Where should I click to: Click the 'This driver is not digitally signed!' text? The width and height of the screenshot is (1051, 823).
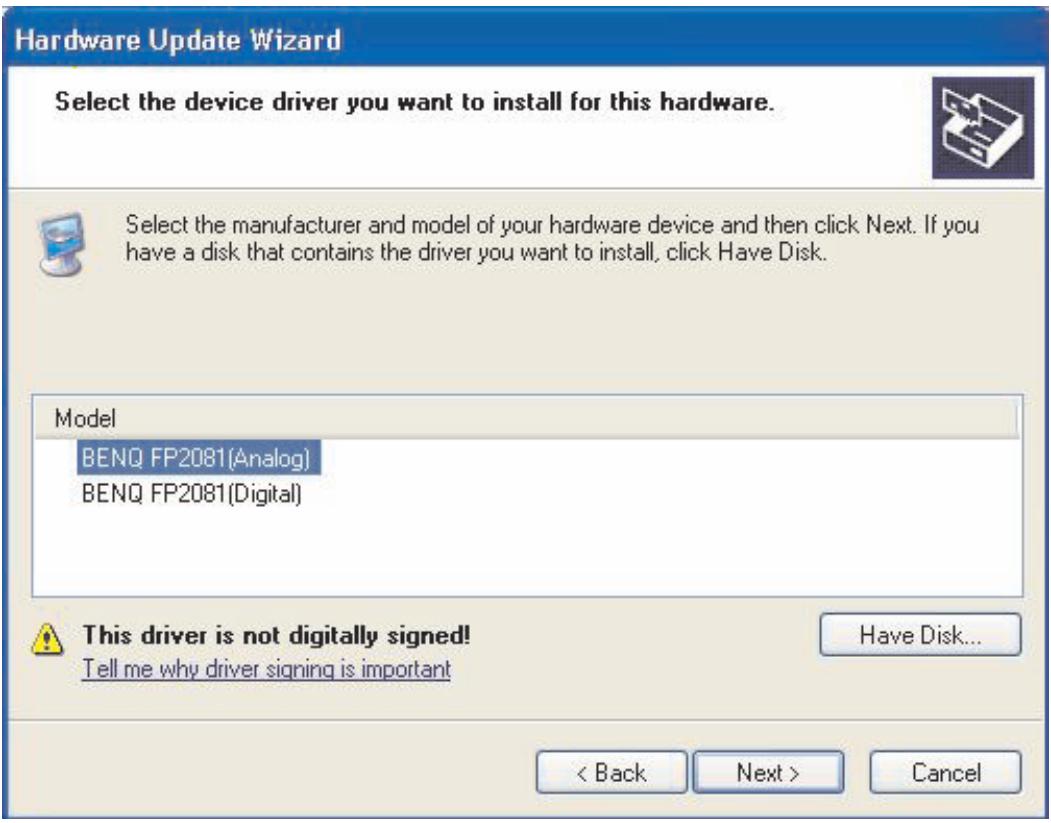pyautogui.click(x=276, y=635)
